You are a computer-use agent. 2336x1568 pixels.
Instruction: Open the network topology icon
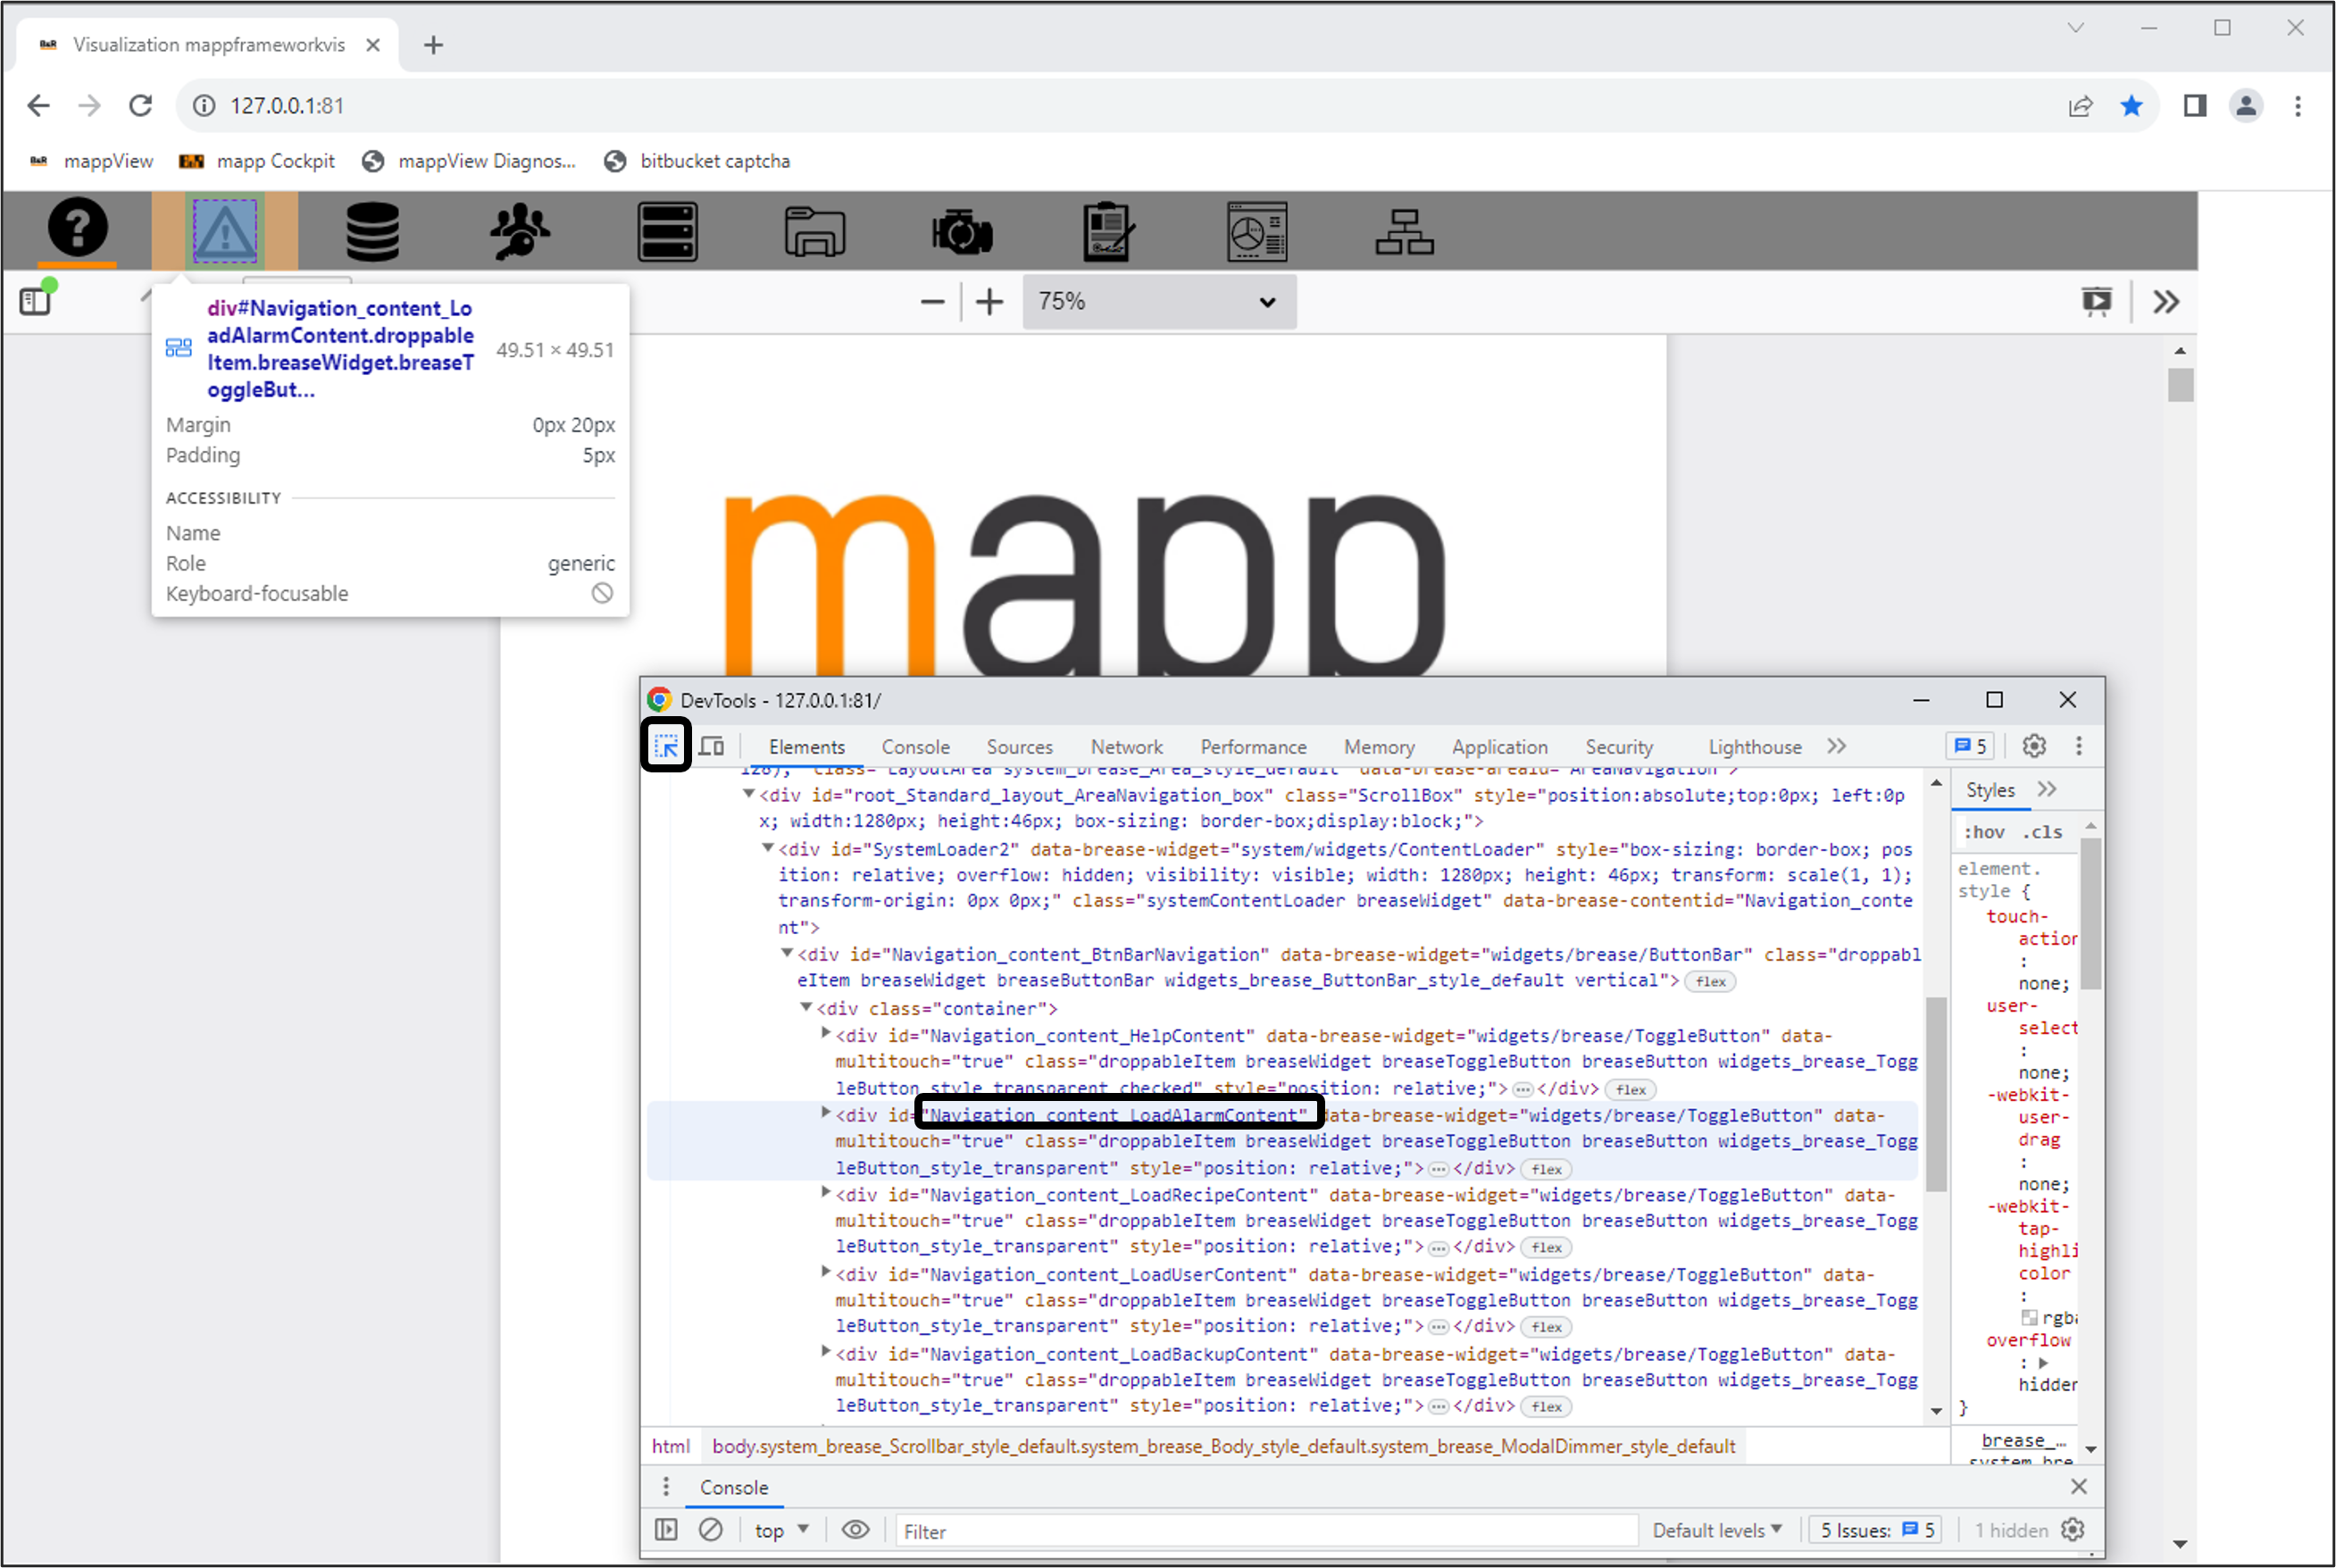(1404, 231)
